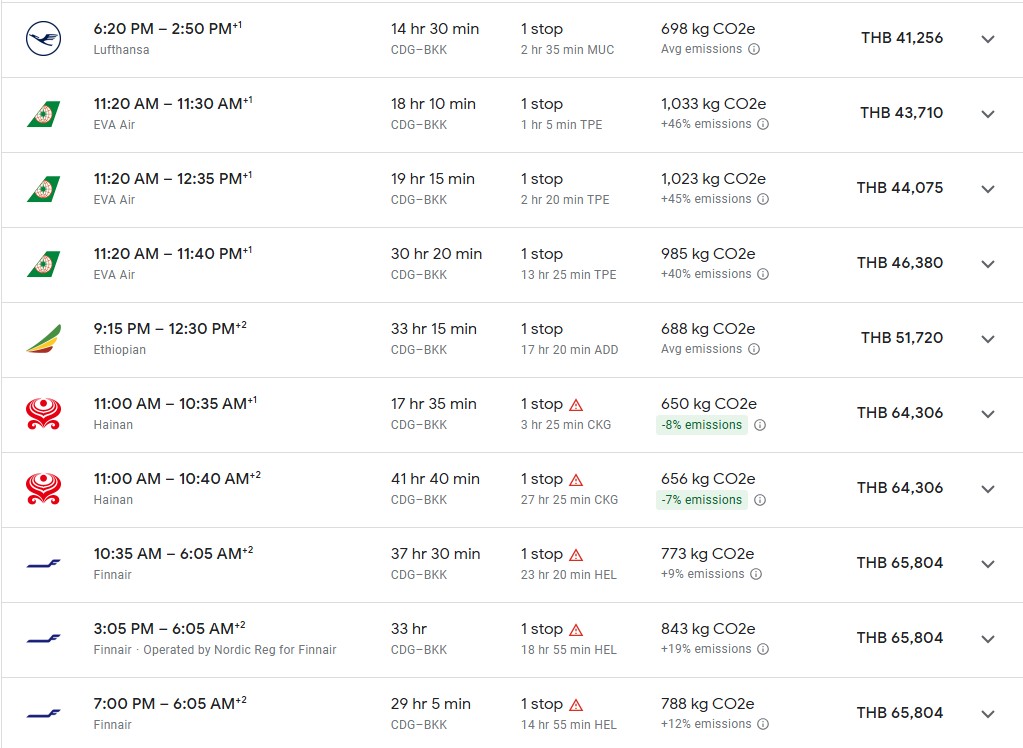The height and width of the screenshot is (748, 1023).
Task: Click warning icon on Finnair 29 hr 5 min flight
Action: click(576, 705)
